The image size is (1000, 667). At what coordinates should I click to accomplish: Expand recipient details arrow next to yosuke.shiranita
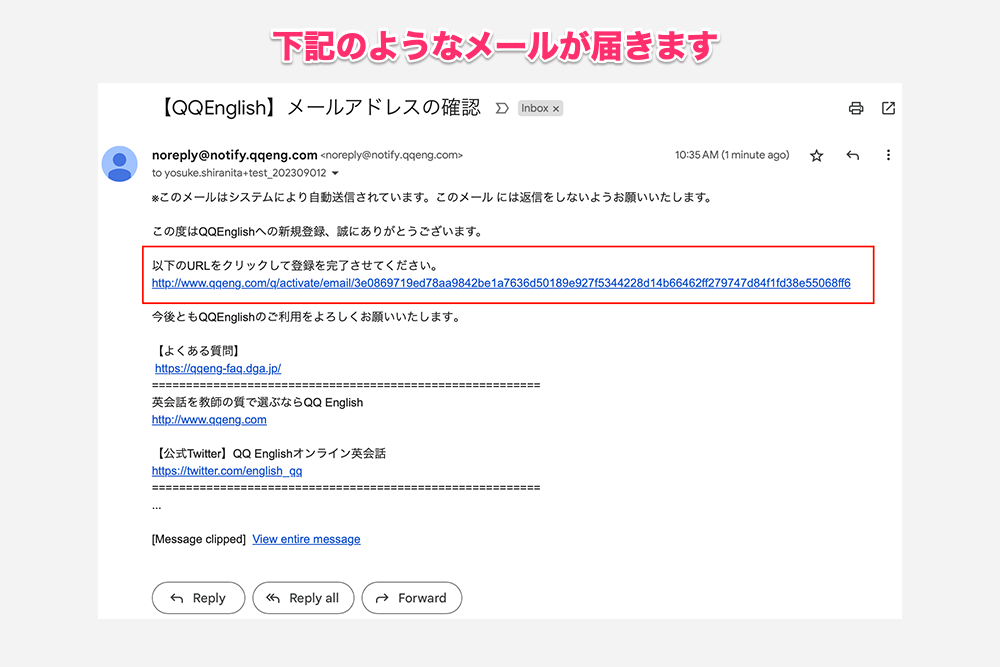(x=335, y=173)
